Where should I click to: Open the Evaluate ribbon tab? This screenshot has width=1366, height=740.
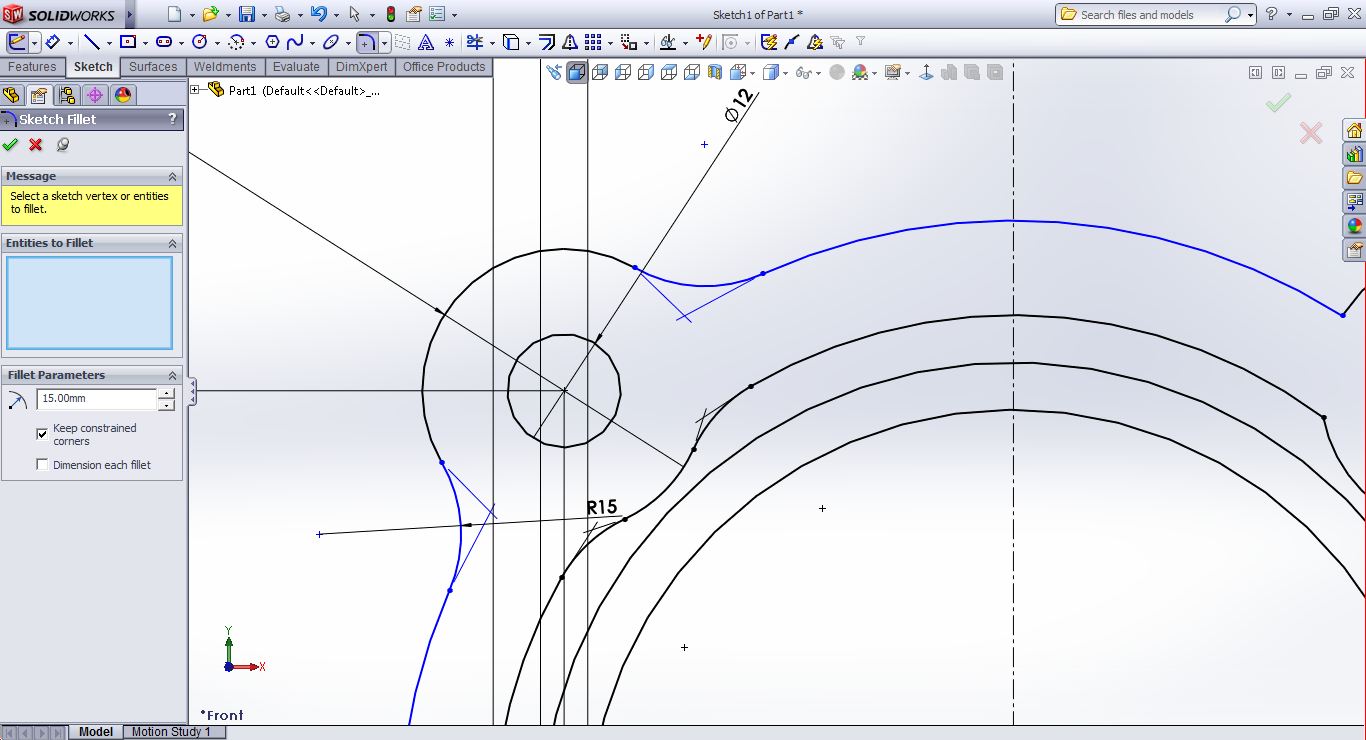tap(296, 67)
